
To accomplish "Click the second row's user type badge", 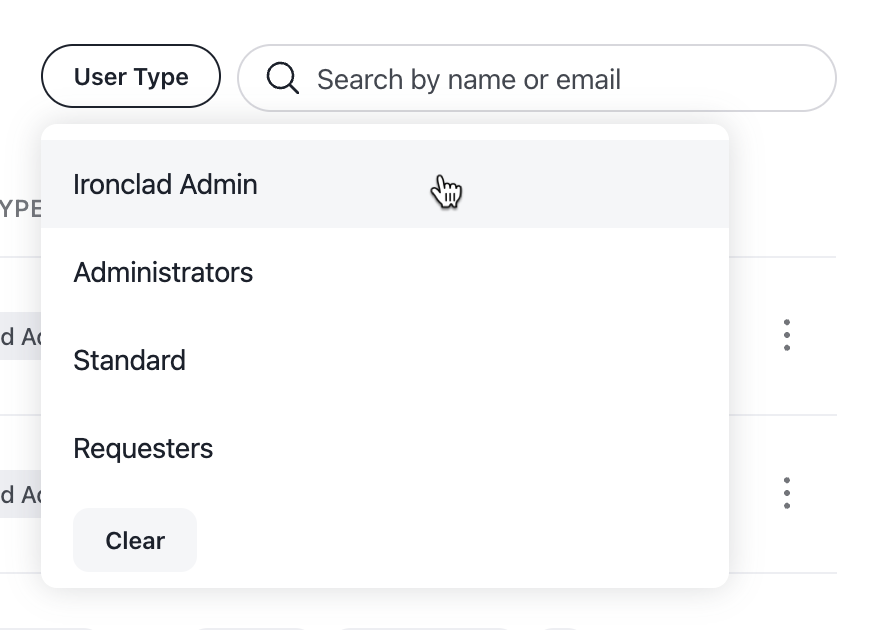I will (20, 494).
